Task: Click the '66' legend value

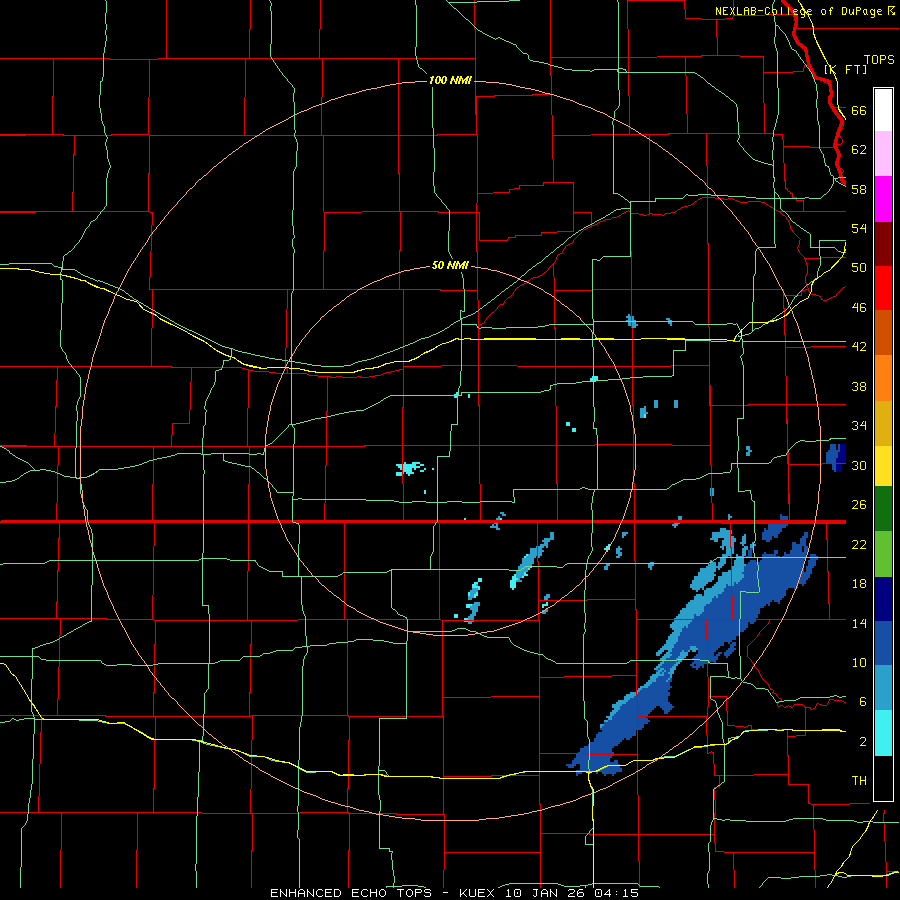Action: (859, 110)
